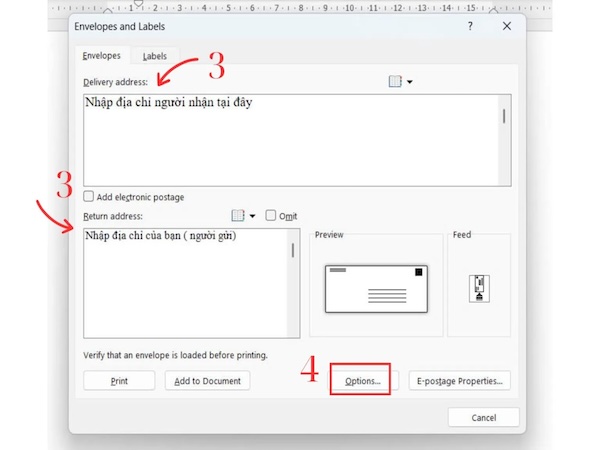Click the right indent marker on ruler
This screenshot has width=600, height=450.
click(493, 10)
